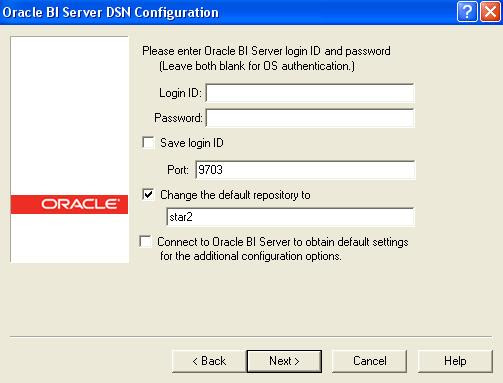
Task: Close the DSN Configuration dialog with the X
Action: point(490,12)
